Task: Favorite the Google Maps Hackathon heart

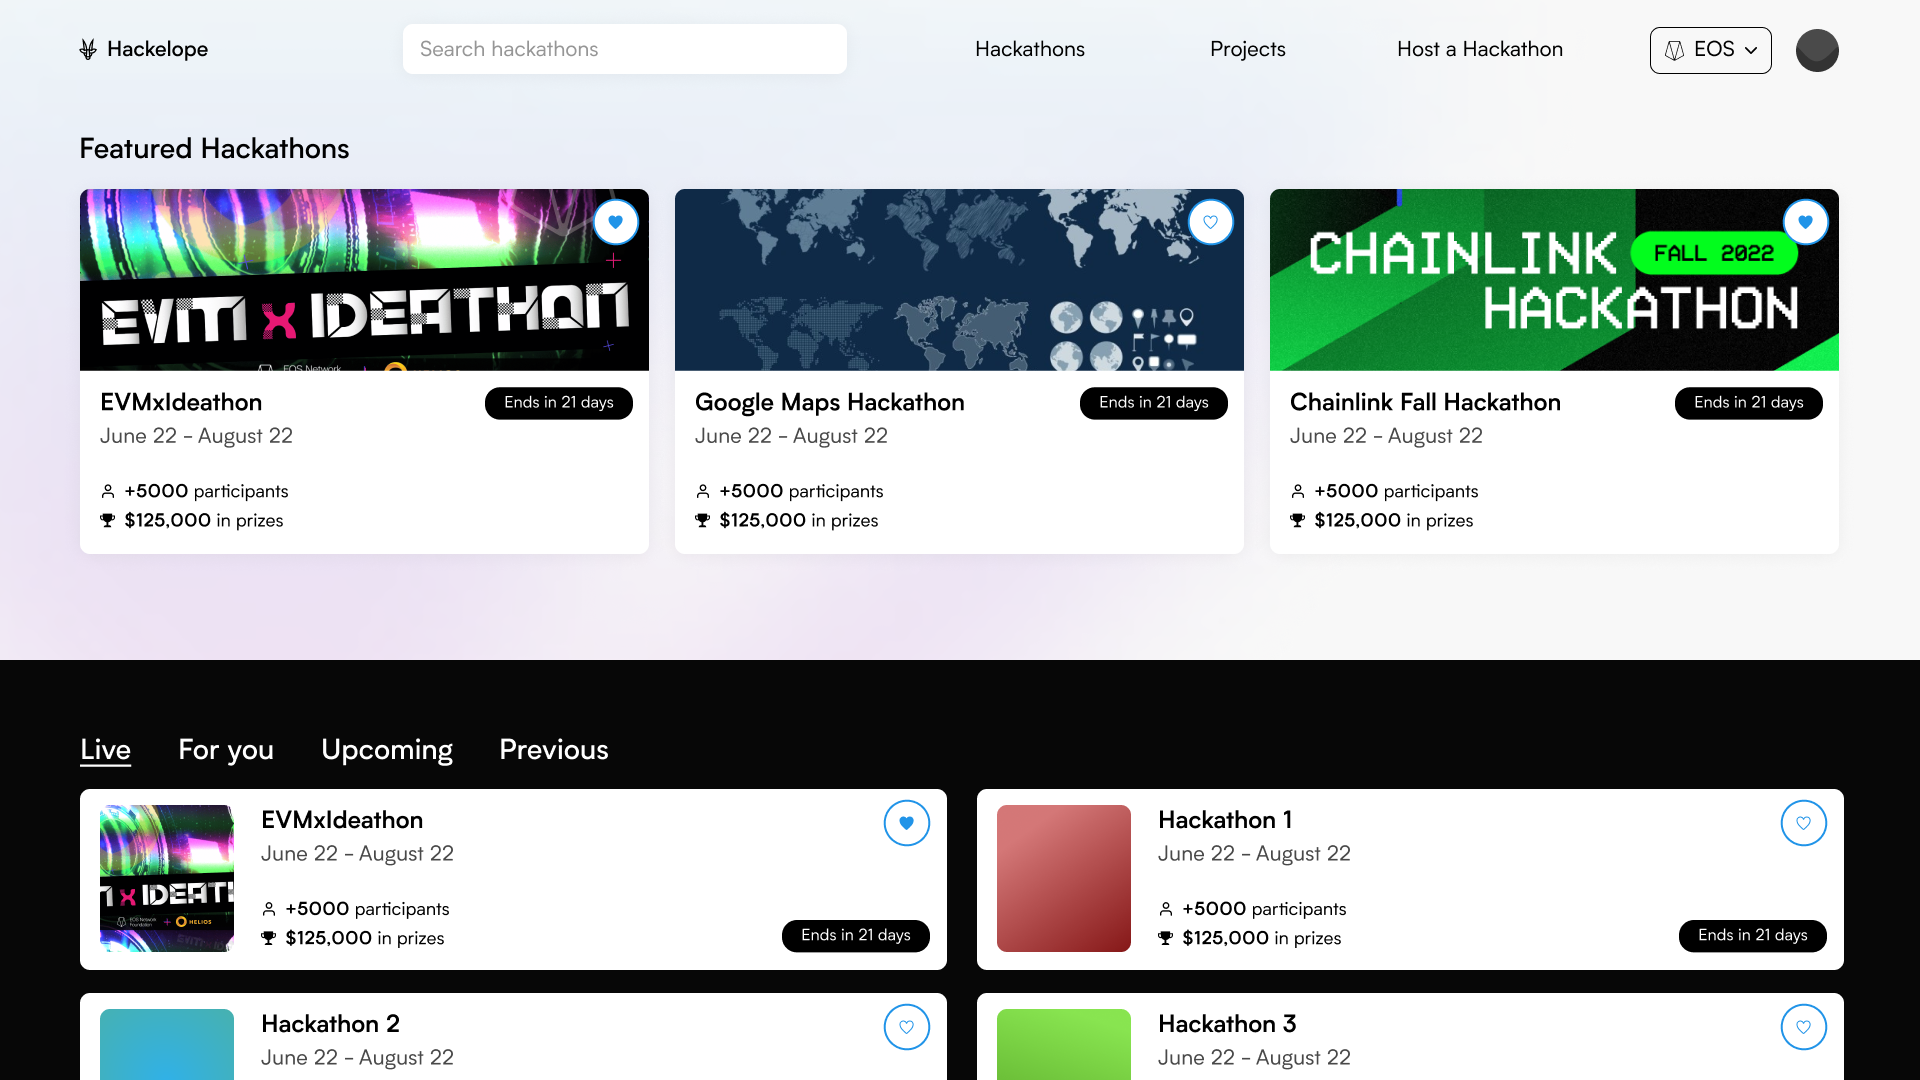Action: pos(1211,222)
